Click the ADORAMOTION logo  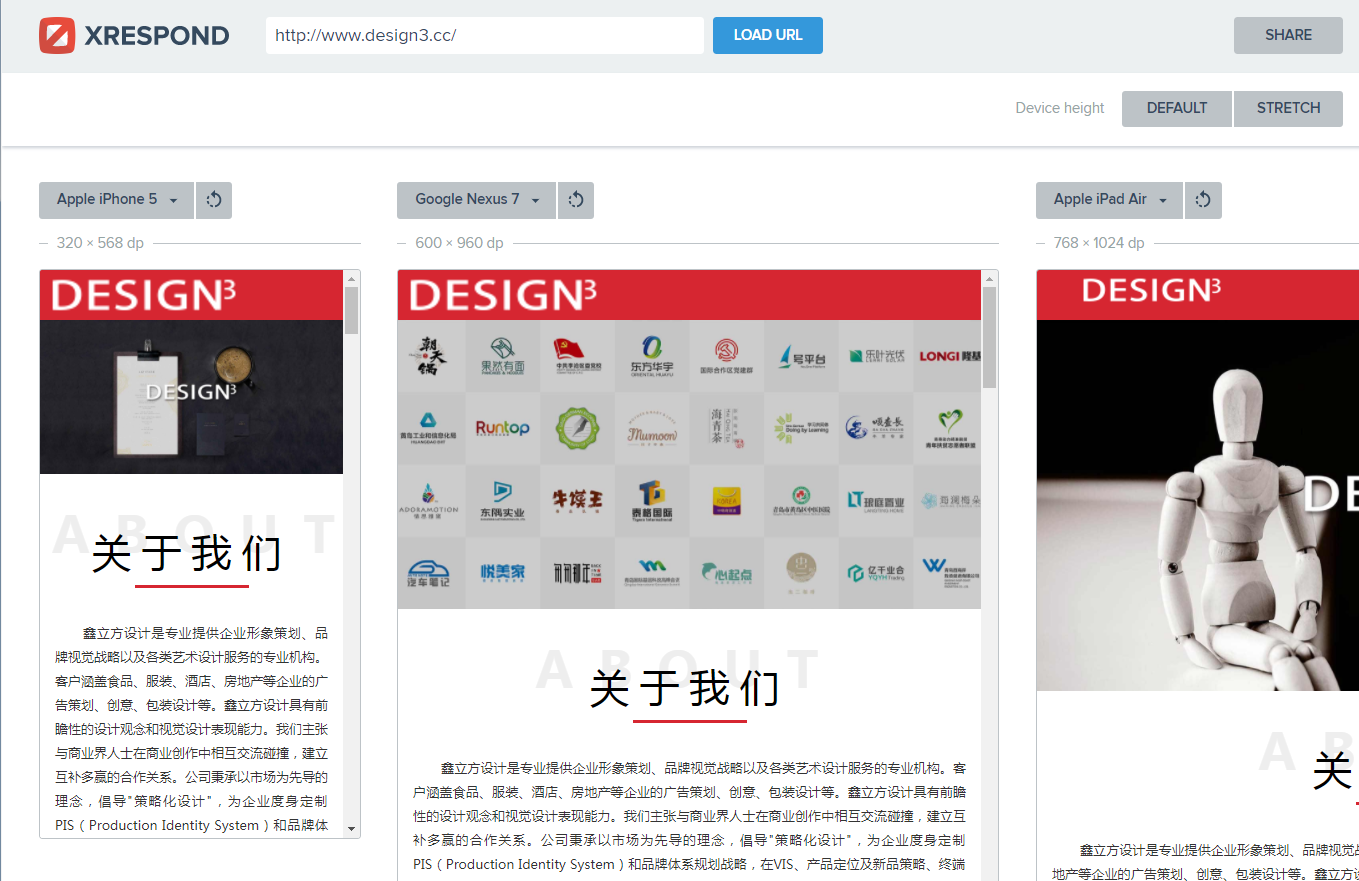click(x=428, y=500)
